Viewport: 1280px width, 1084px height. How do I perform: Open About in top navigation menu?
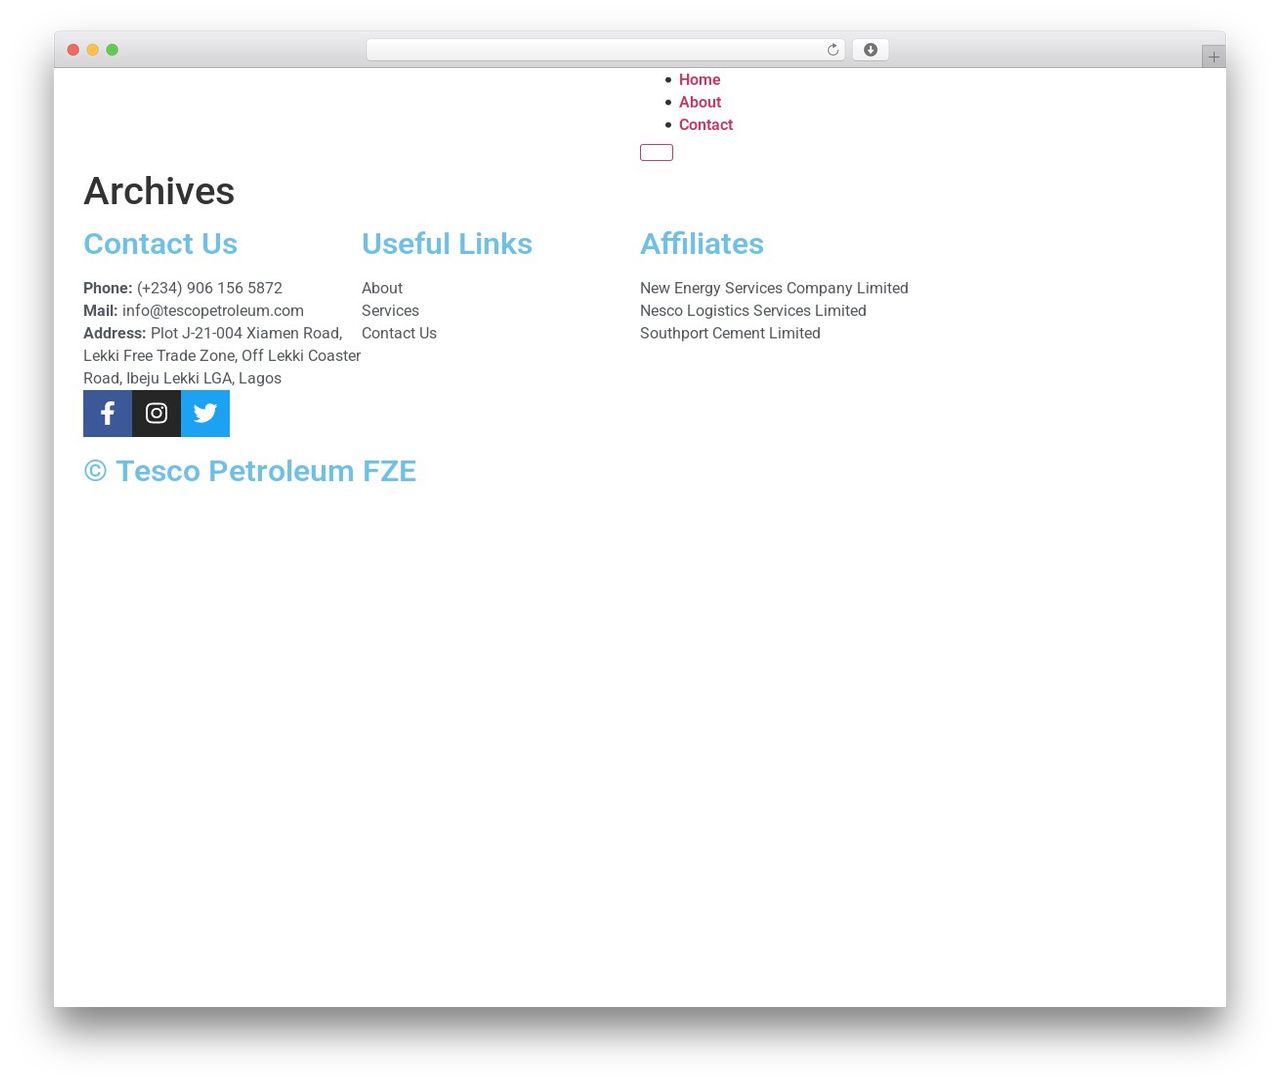tap(700, 102)
